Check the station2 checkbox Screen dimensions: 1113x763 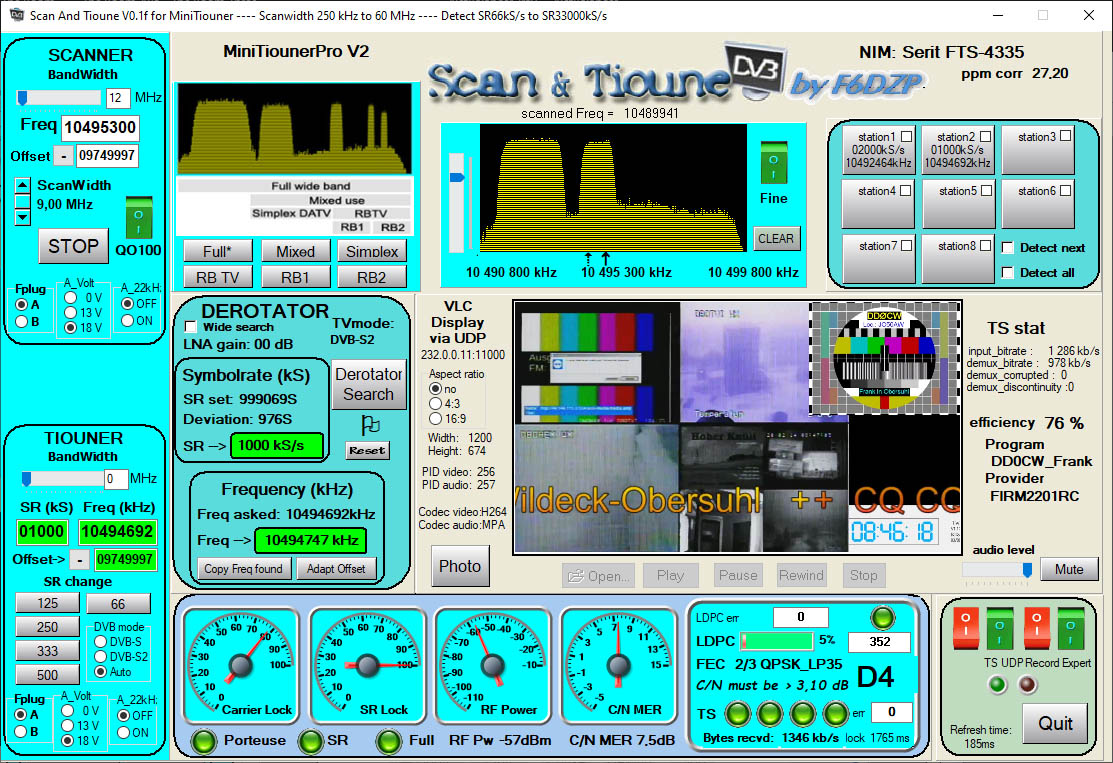click(x=985, y=136)
